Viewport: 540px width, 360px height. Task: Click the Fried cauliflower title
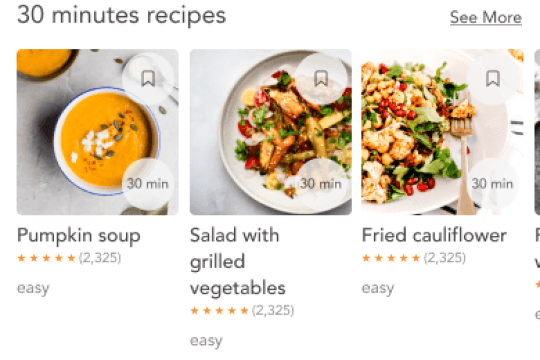pos(434,236)
